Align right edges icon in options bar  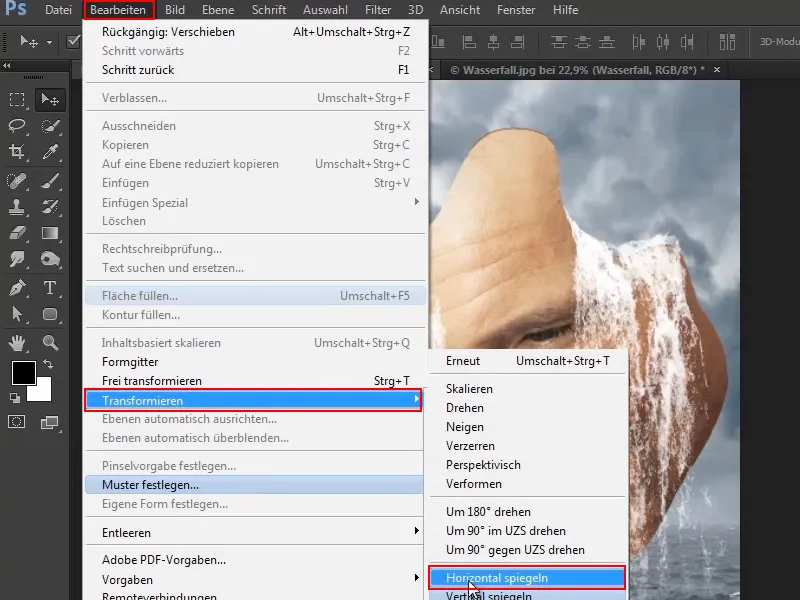point(517,42)
